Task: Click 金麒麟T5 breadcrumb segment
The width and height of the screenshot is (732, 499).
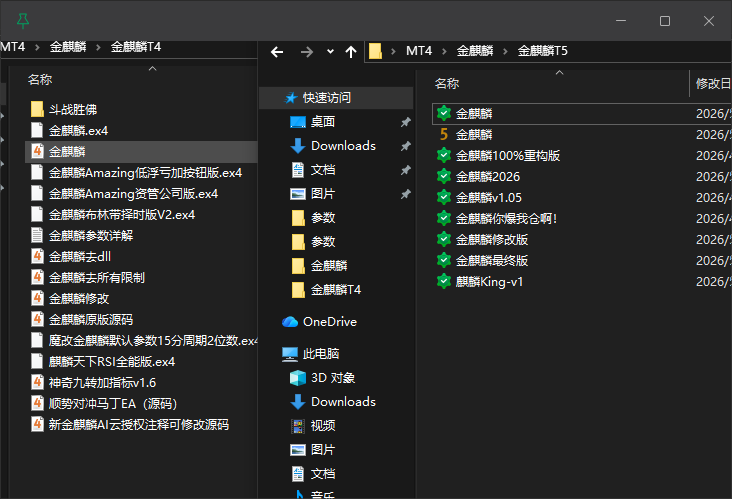Action: [x=542, y=50]
